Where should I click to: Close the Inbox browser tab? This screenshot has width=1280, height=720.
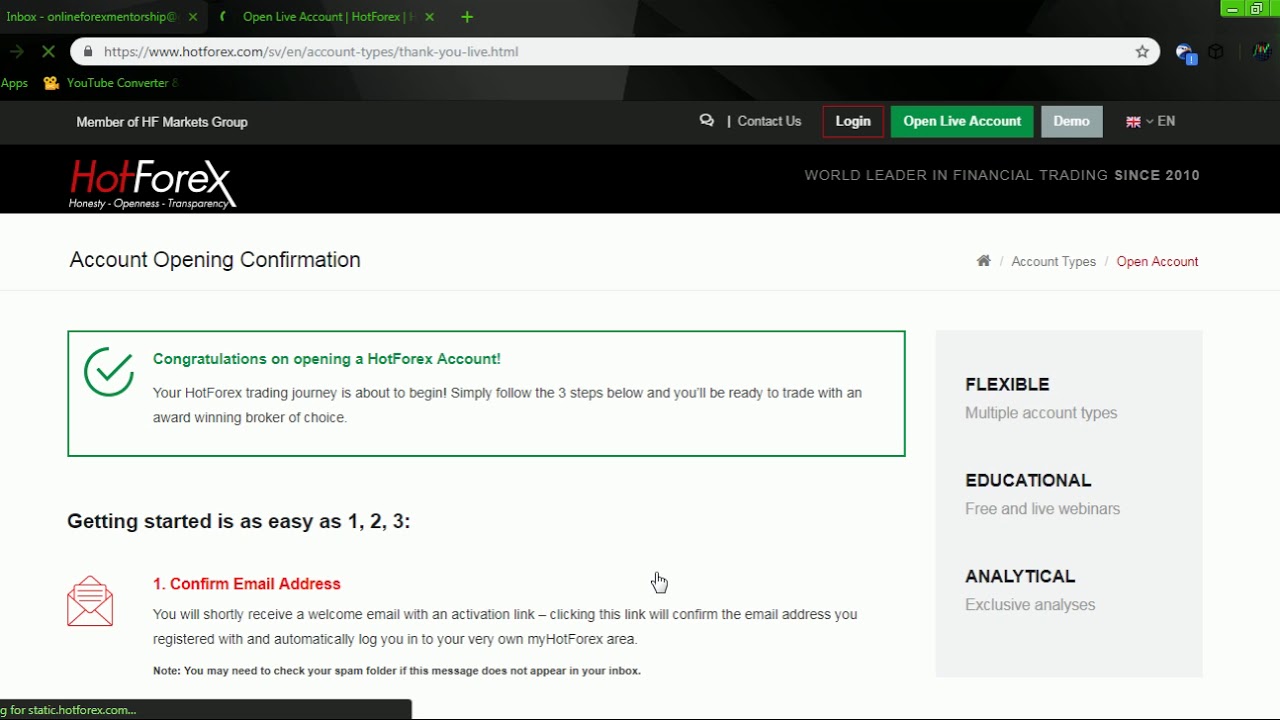tap(193, 17)
